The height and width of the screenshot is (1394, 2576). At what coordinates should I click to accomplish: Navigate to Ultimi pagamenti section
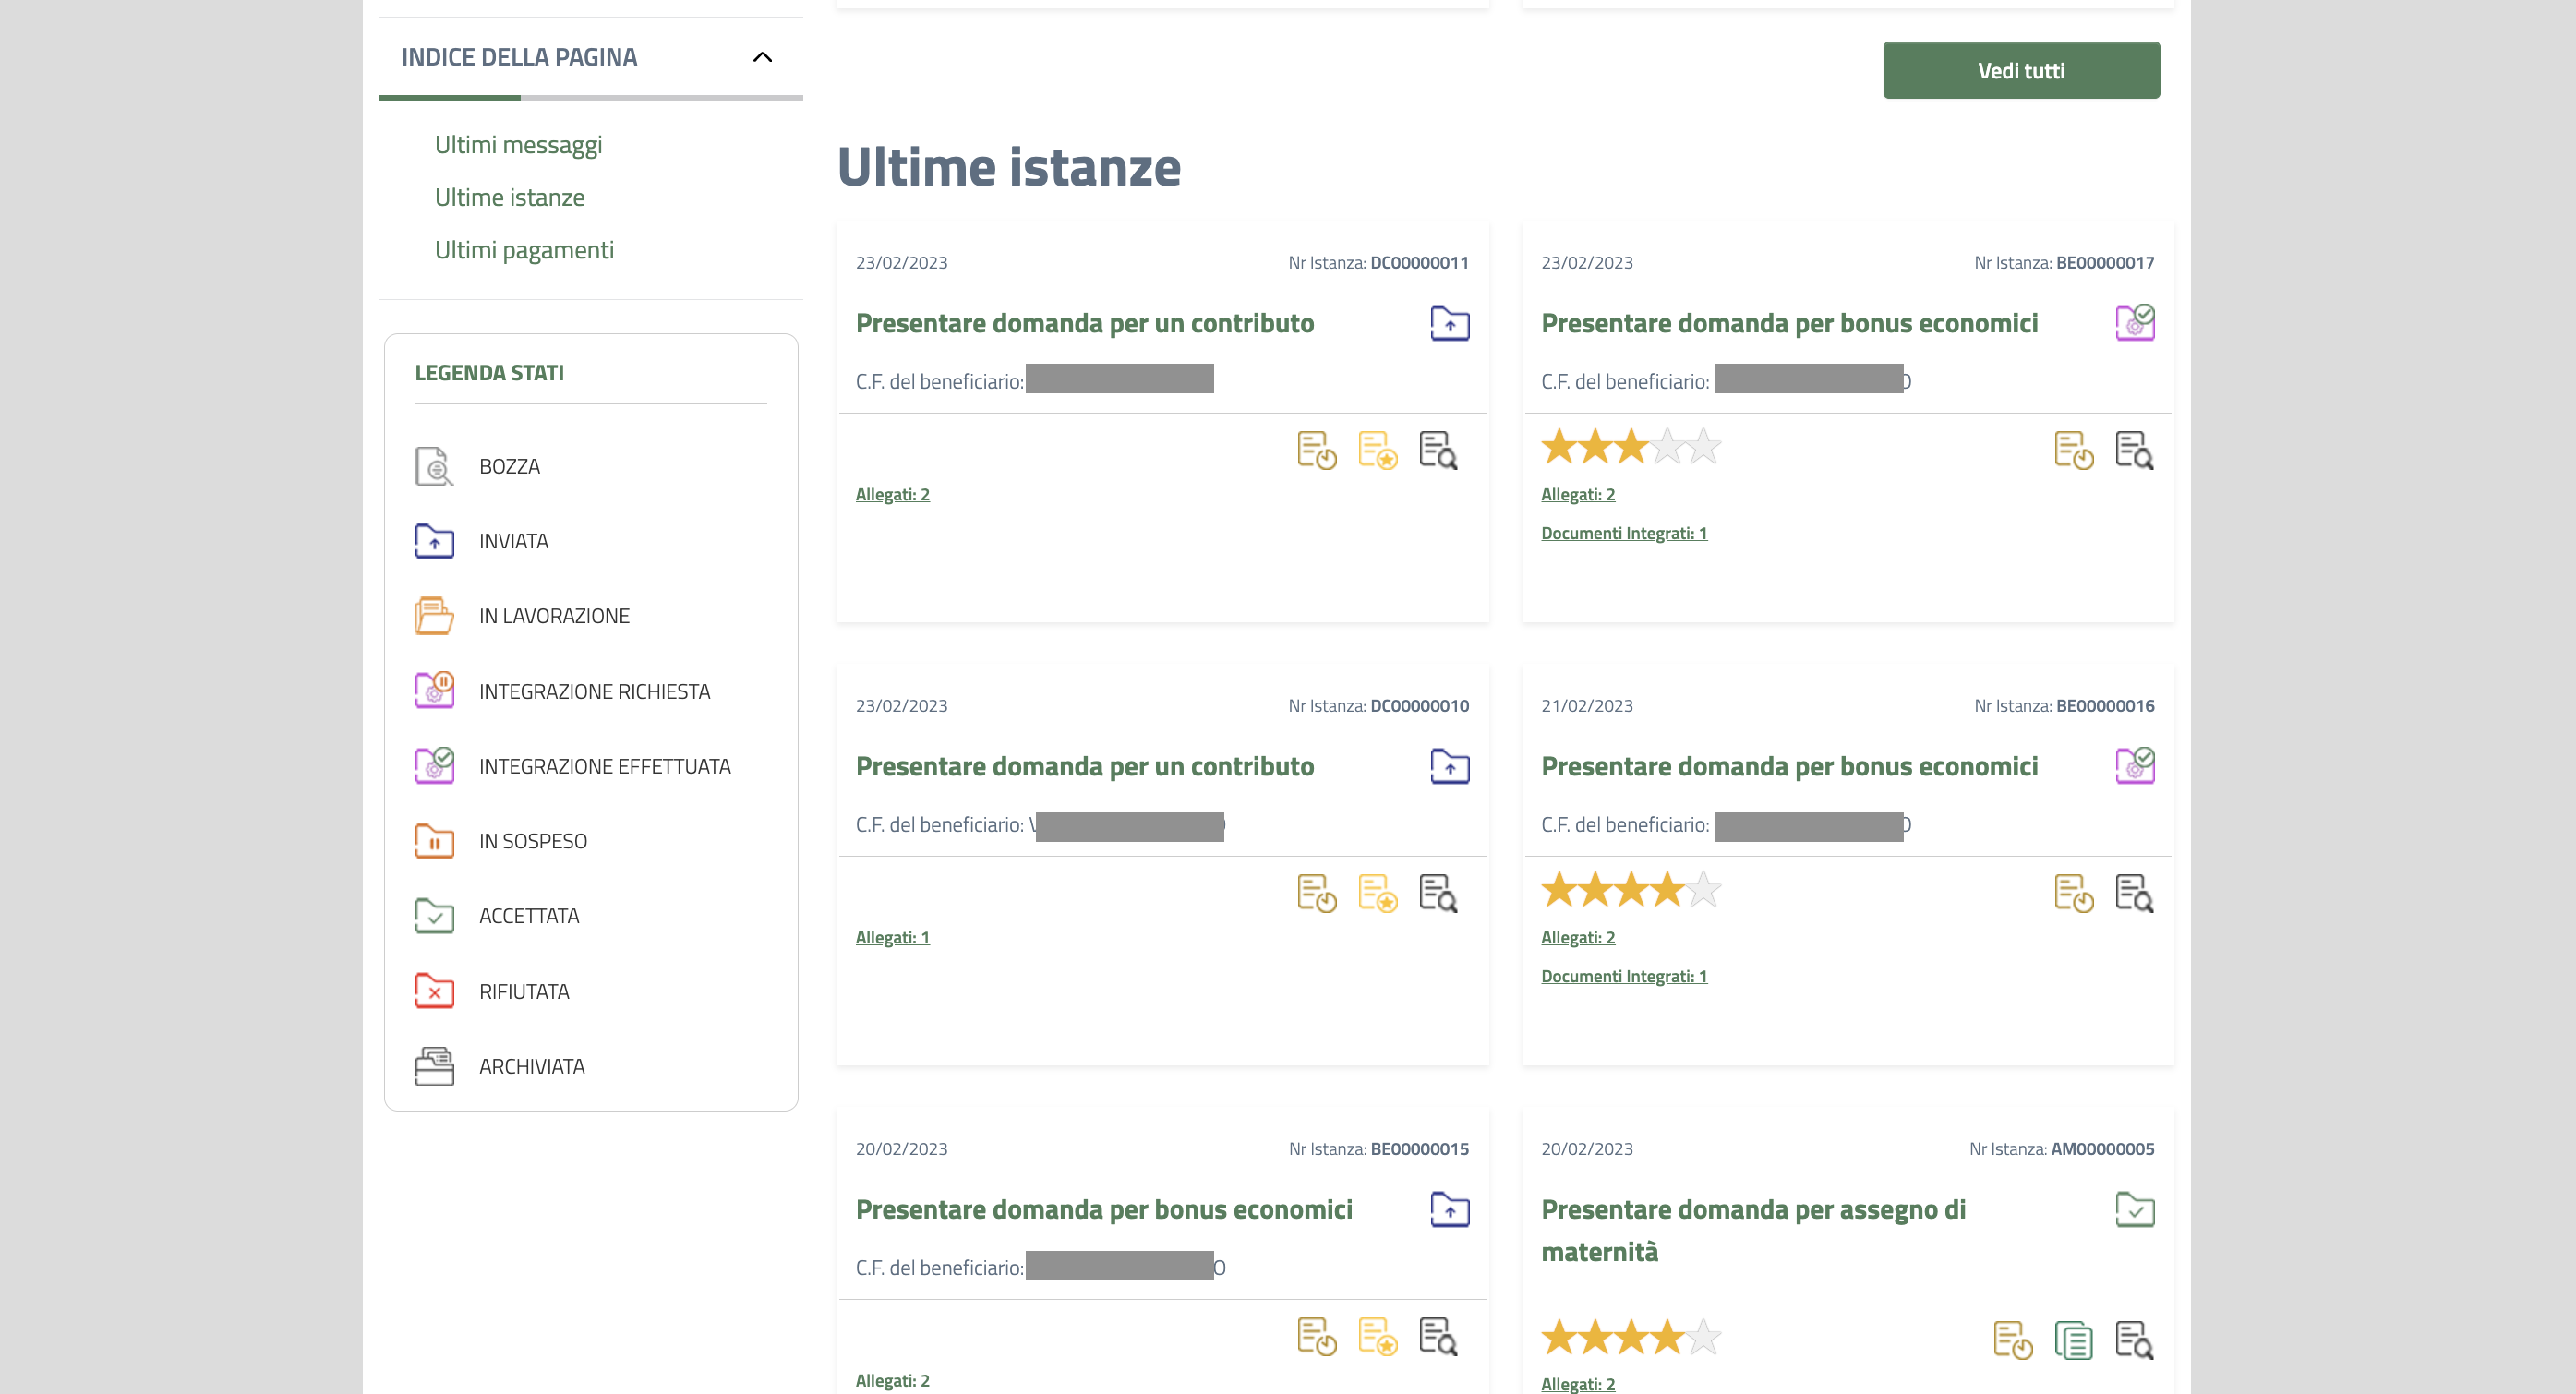click(524, 250)
